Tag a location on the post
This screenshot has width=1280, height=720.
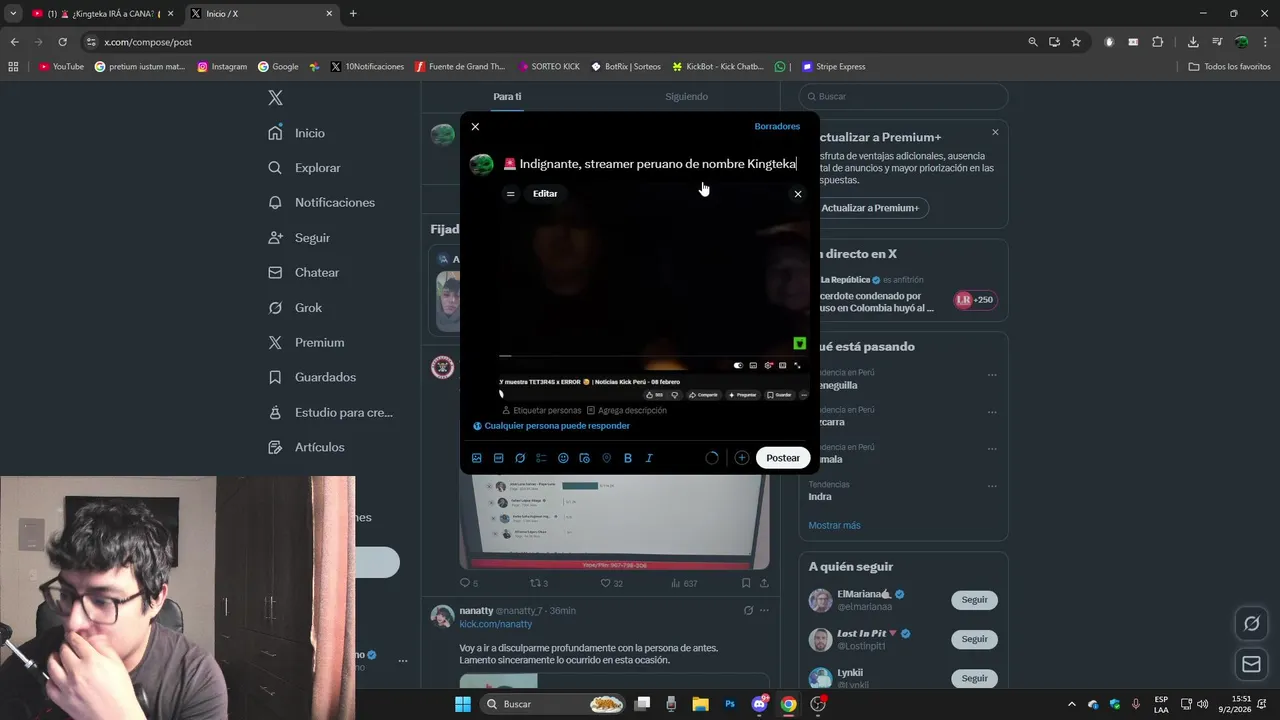(x=606, y=458)
